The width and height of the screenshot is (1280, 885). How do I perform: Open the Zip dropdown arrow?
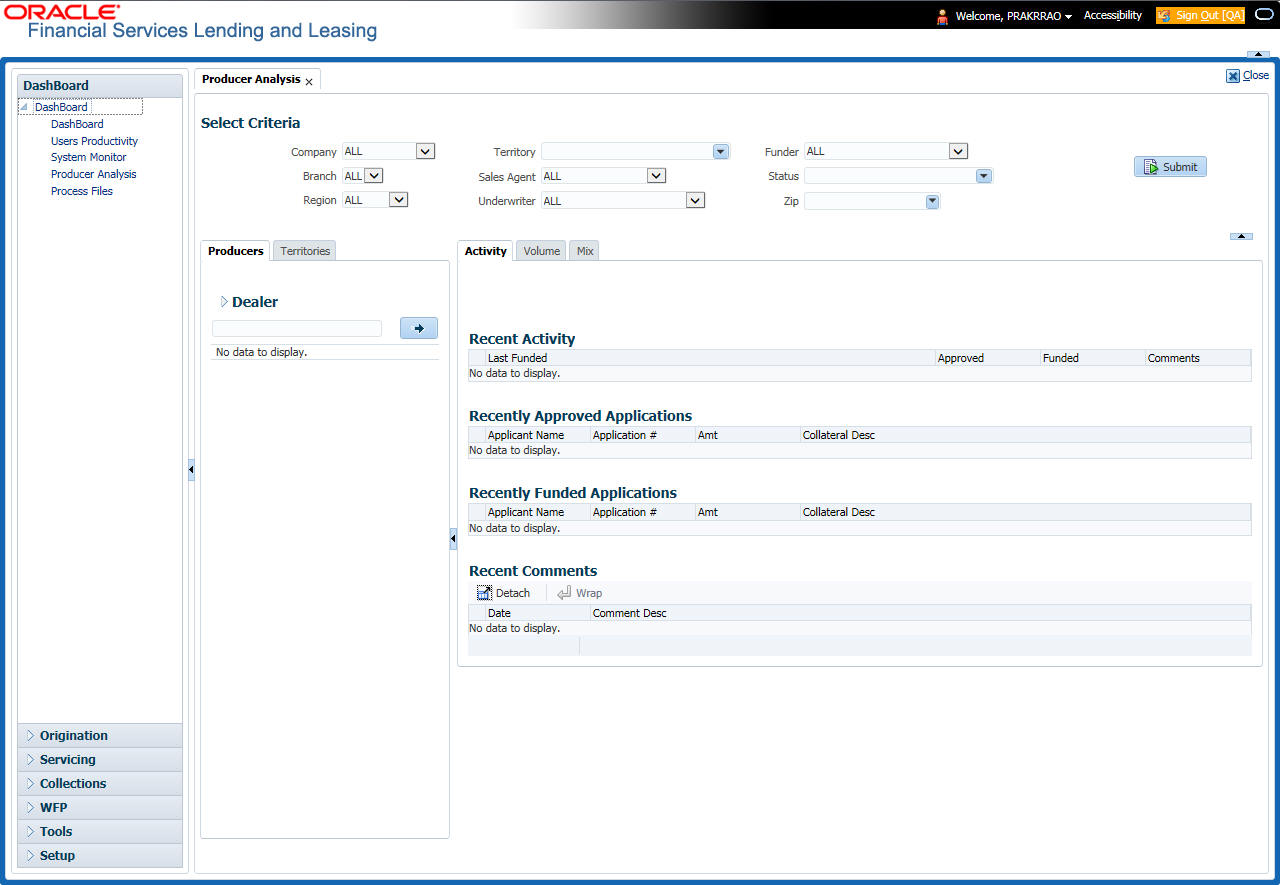pos(932,202)
